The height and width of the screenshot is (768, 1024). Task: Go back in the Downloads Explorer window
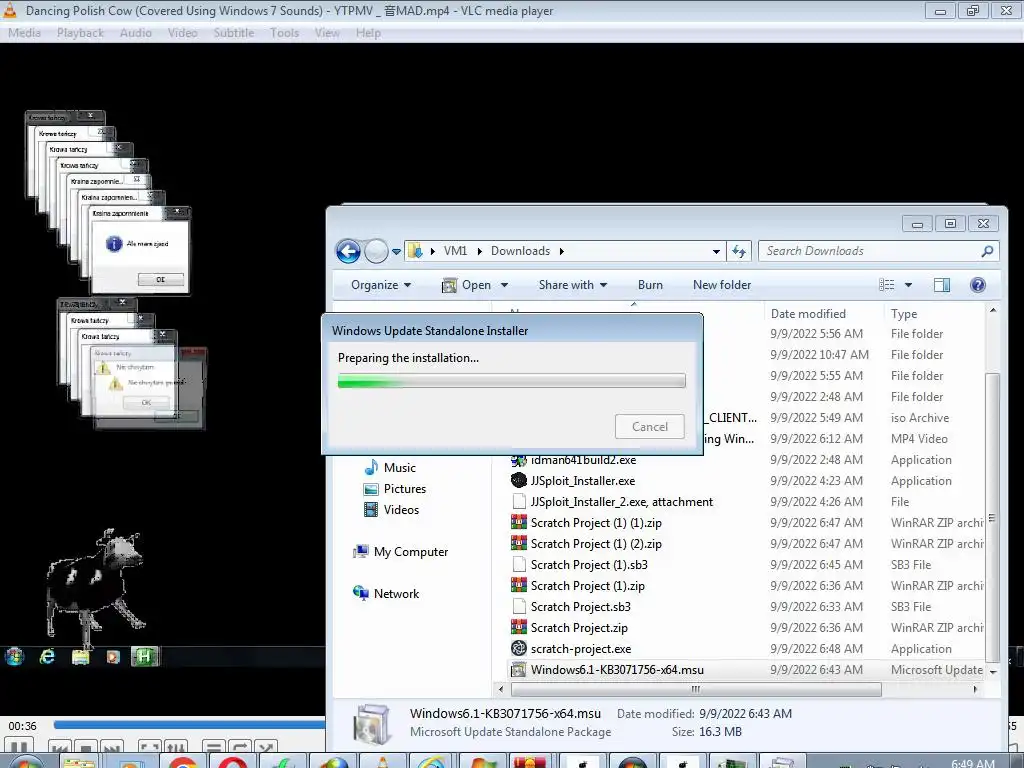(348, 251)
